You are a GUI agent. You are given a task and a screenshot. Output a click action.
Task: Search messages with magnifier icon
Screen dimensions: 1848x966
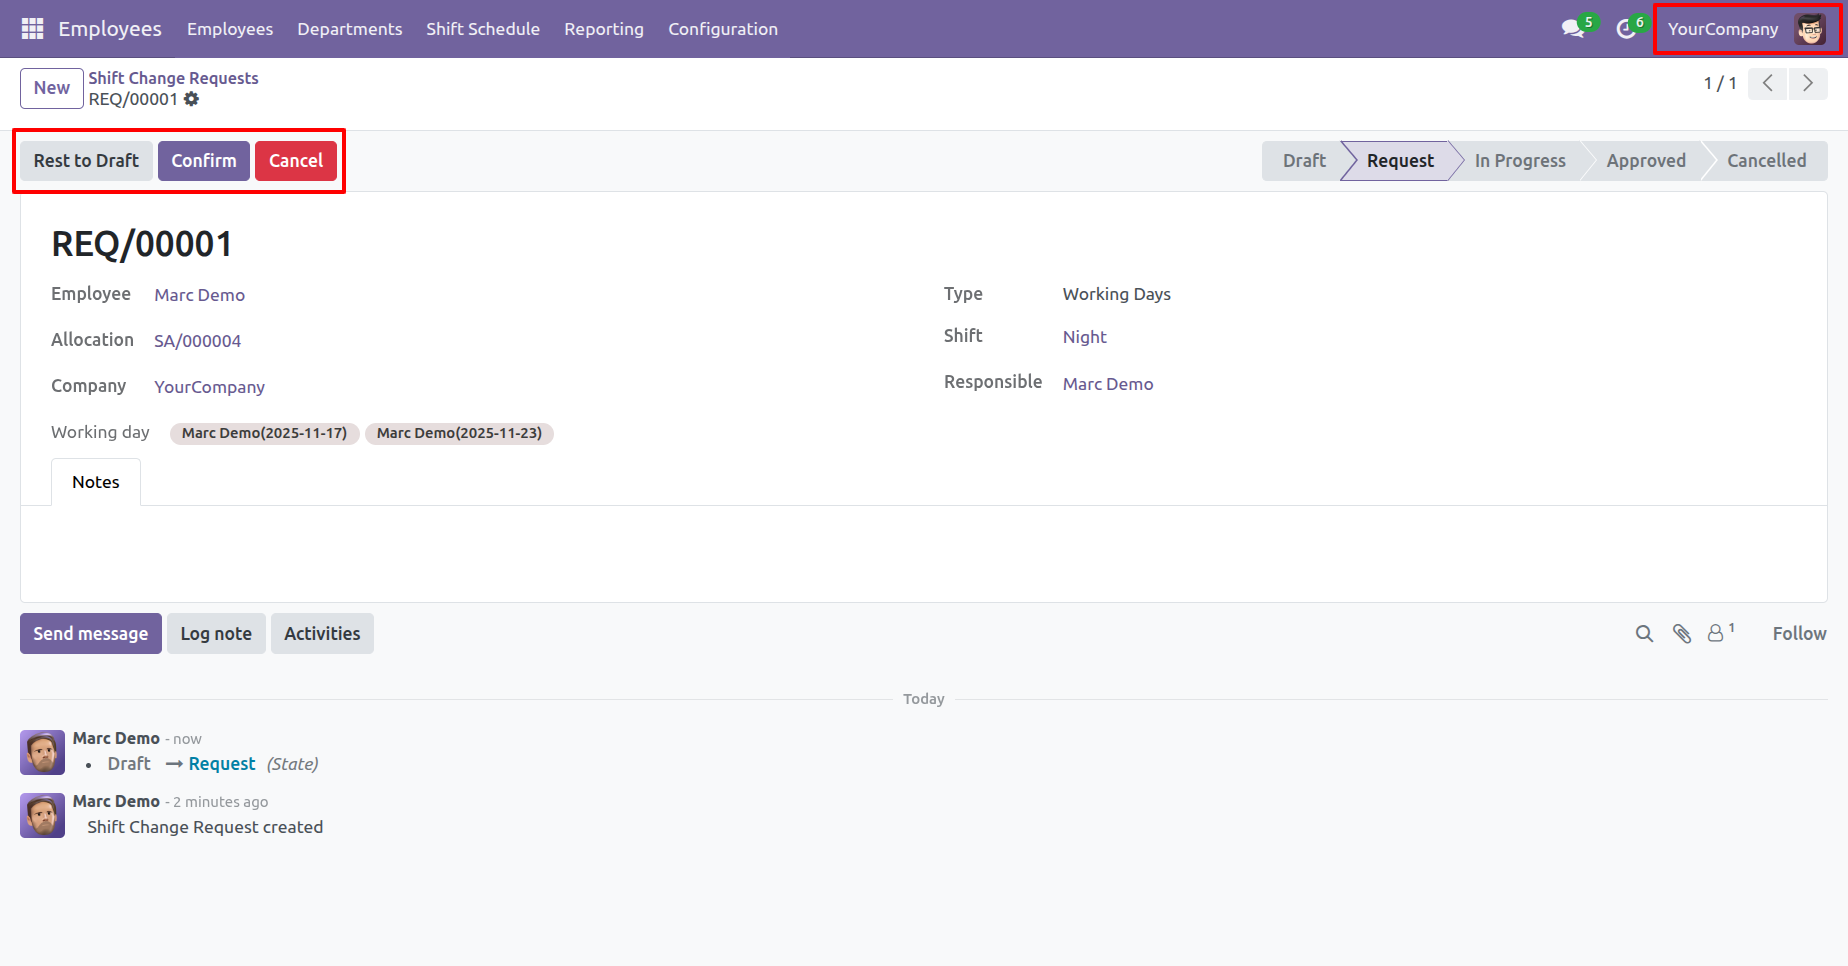(1644, 634)
